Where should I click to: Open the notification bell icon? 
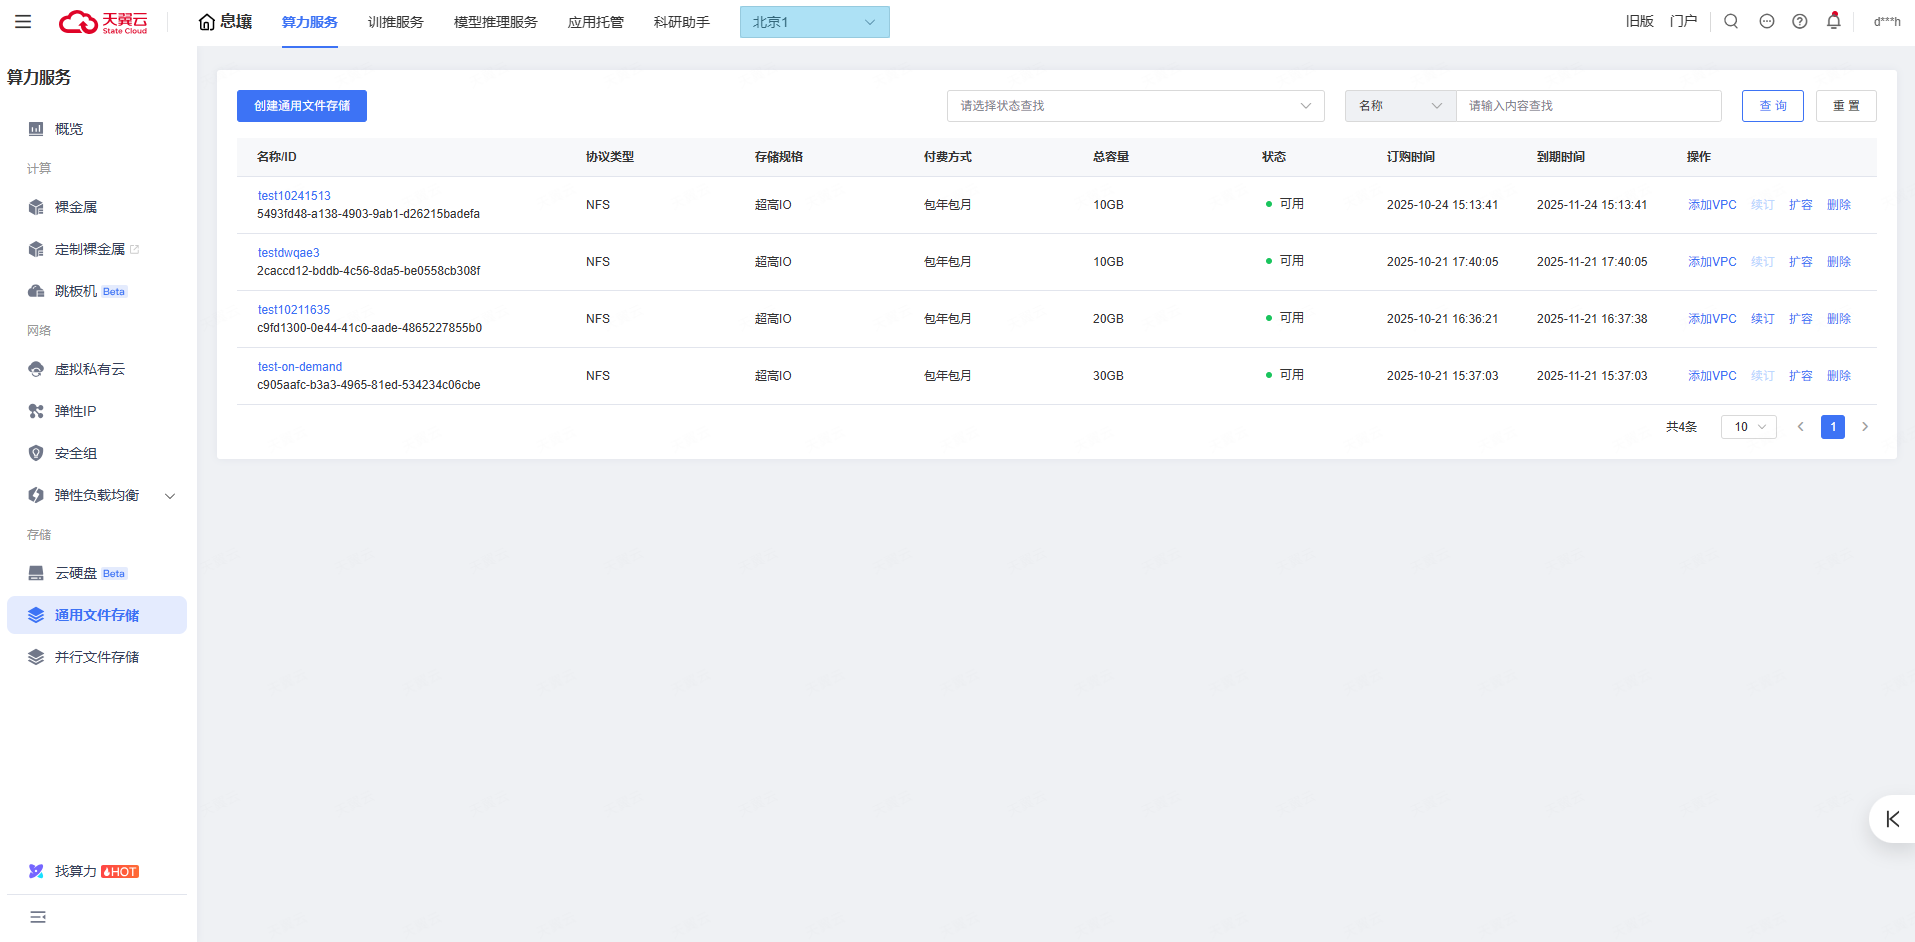(x=1833, y=22)
